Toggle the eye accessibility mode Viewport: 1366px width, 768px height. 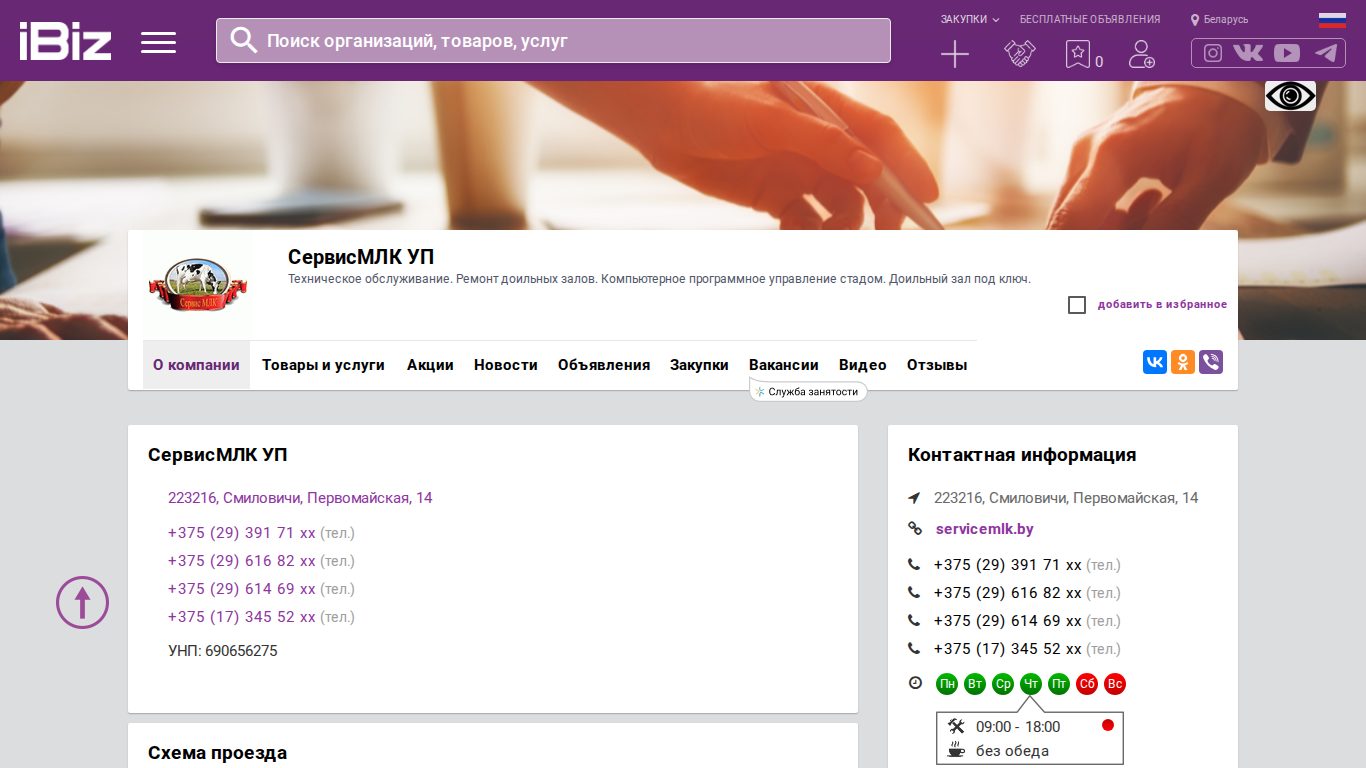(1290, 96)
